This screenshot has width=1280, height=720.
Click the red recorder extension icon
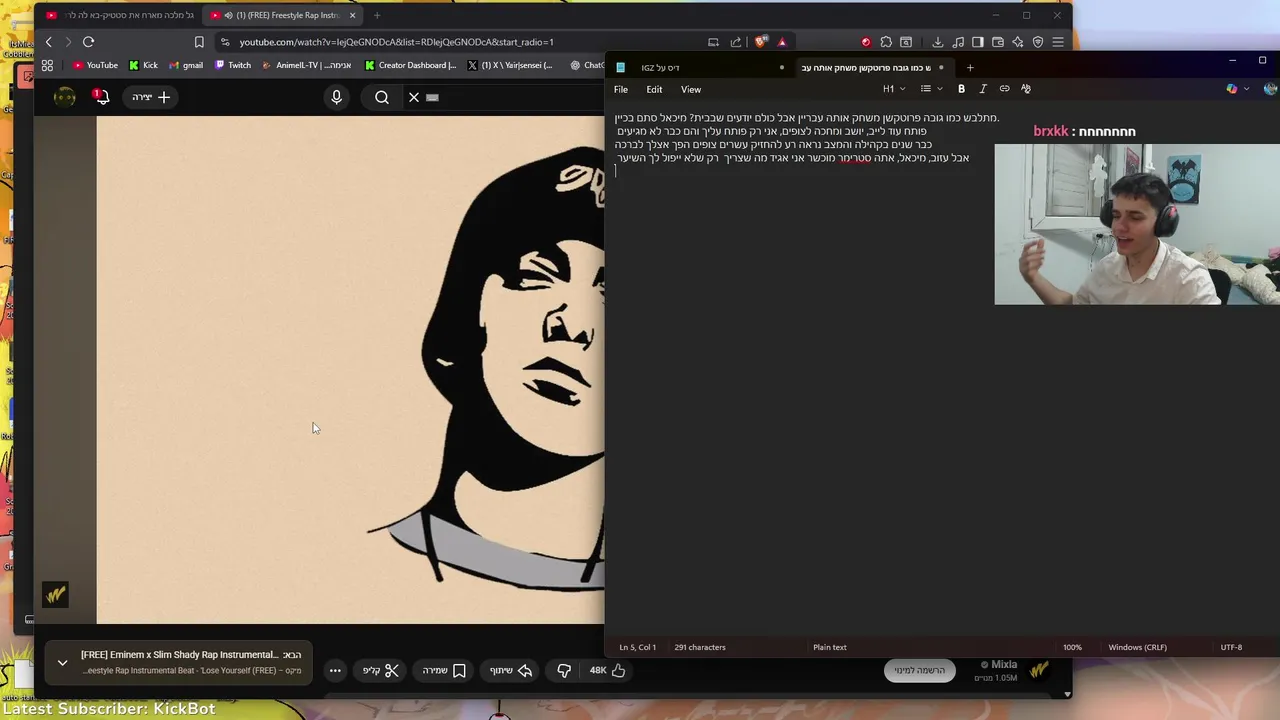[x=866, y=42]
